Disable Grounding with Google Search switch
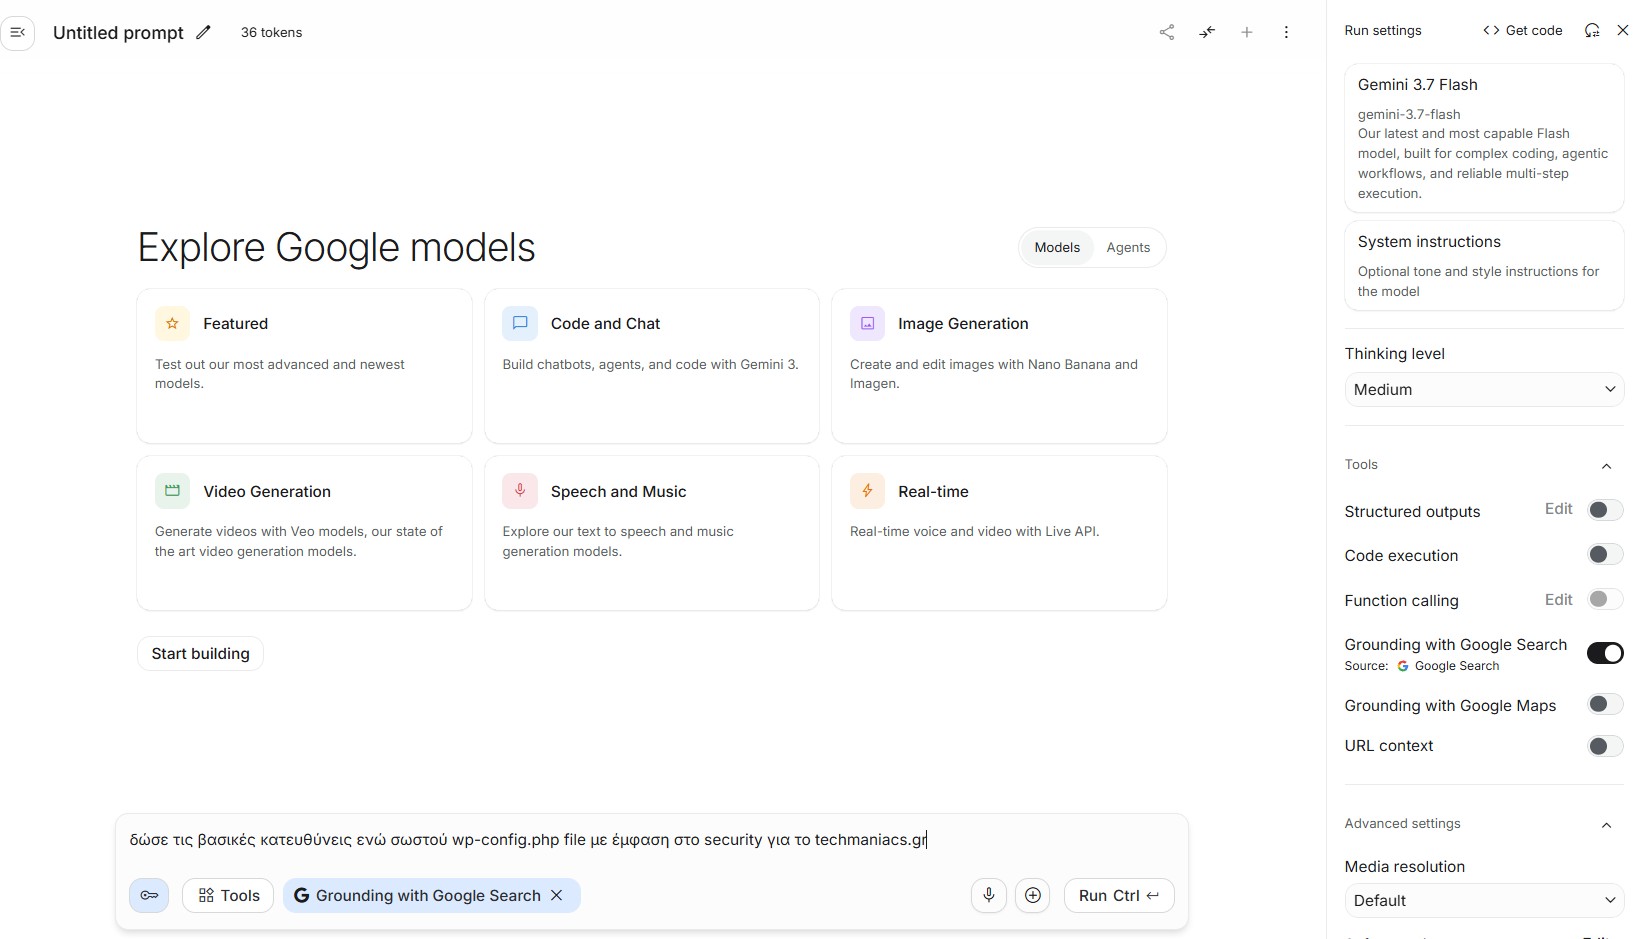This screenshot has width=1645, height=939. (1605, 653)
